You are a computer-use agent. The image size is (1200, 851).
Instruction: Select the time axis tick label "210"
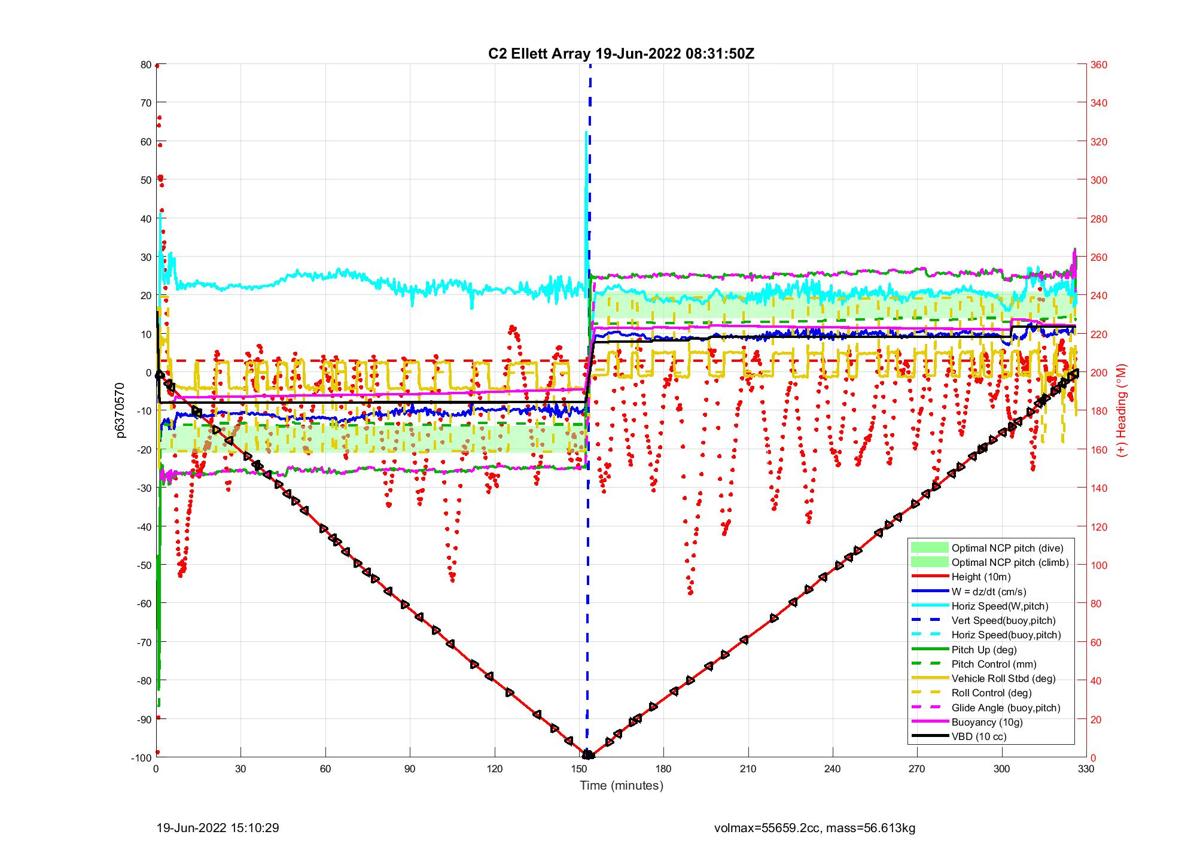[x=748, y=770]
